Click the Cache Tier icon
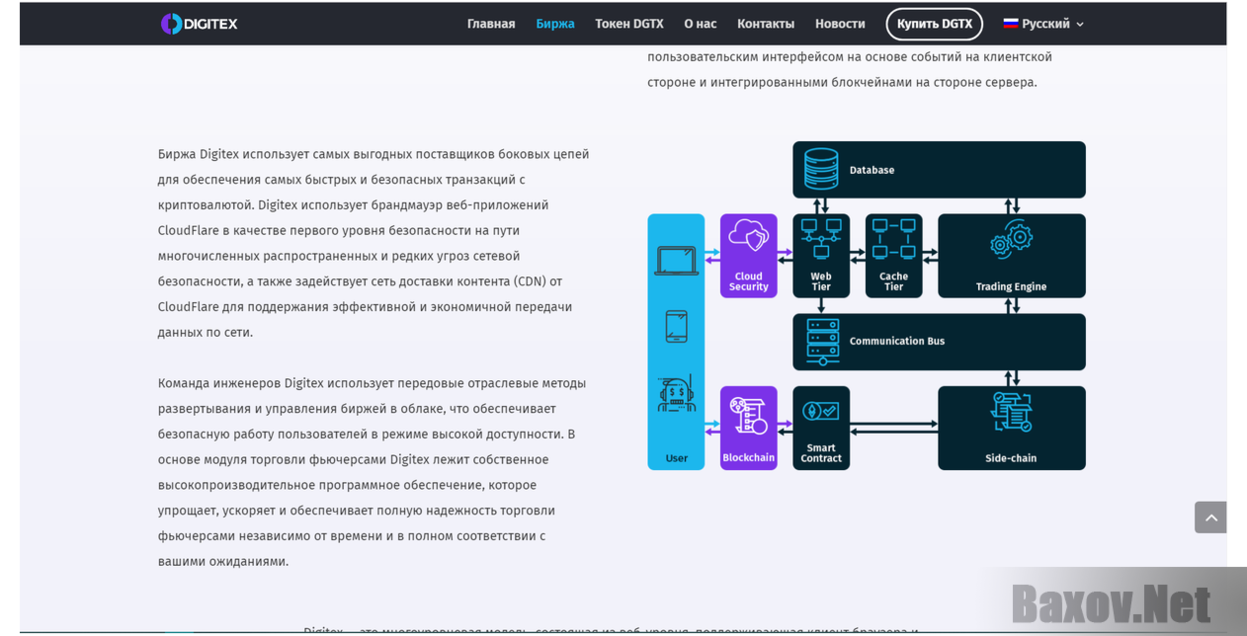1247x636 pixels. [x=894, y=239]
